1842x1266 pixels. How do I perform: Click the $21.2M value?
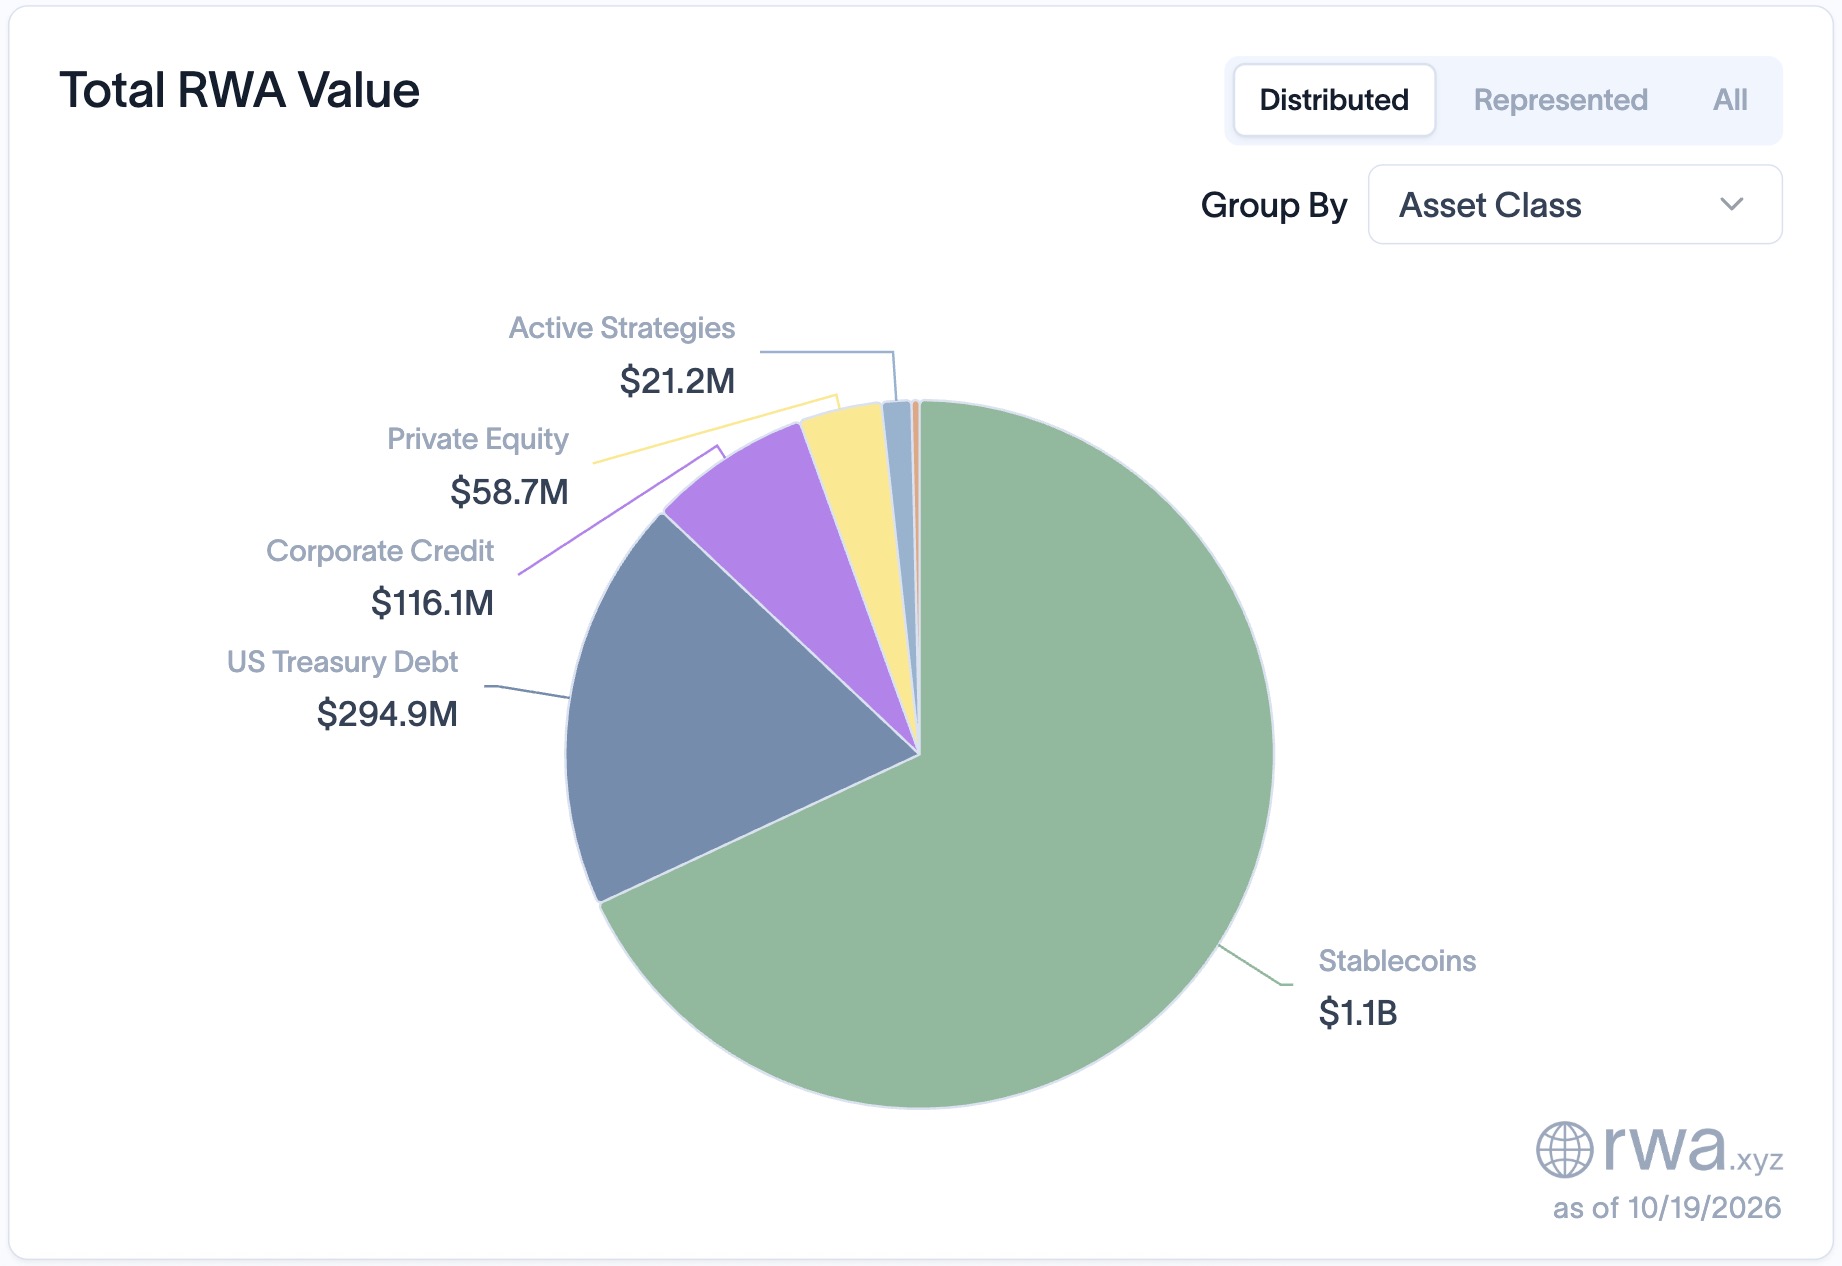677,381
